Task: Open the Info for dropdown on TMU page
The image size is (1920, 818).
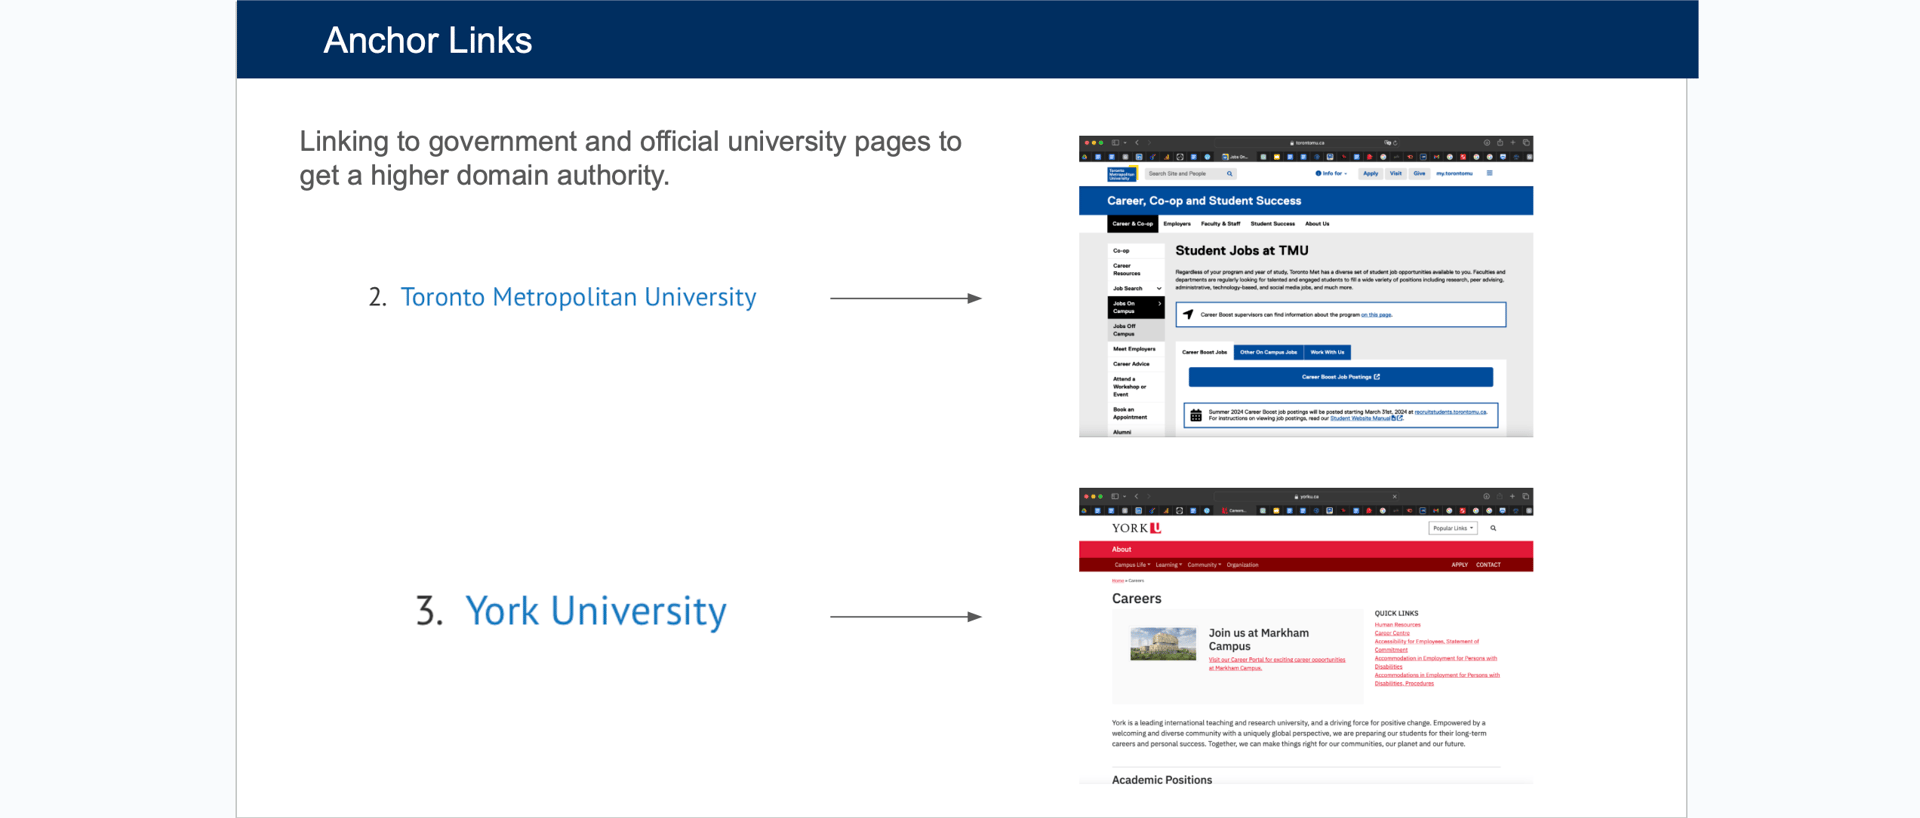Action: [x=1331, y=174]
